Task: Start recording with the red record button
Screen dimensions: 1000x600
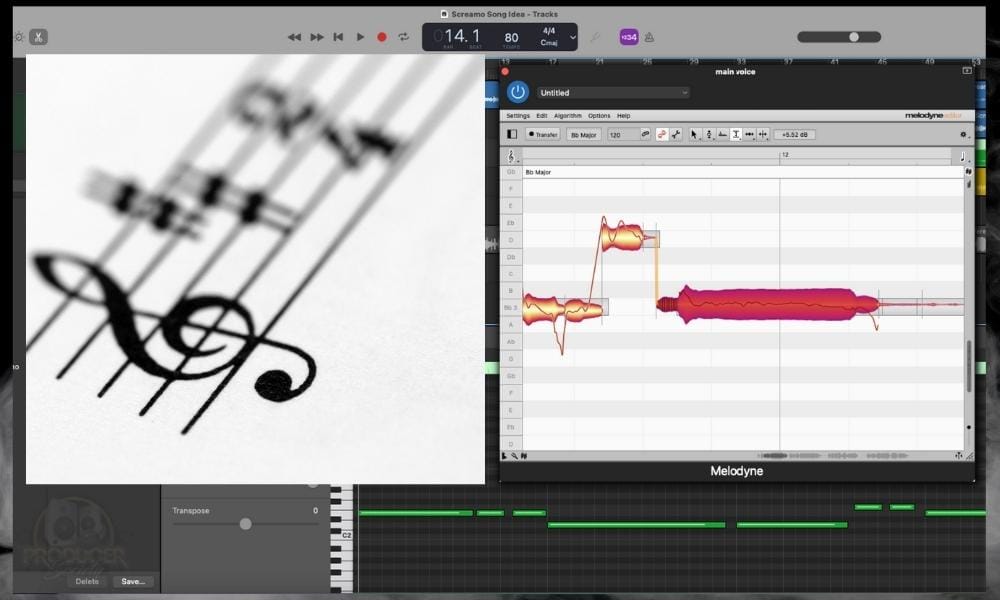Action: point(382,37)
